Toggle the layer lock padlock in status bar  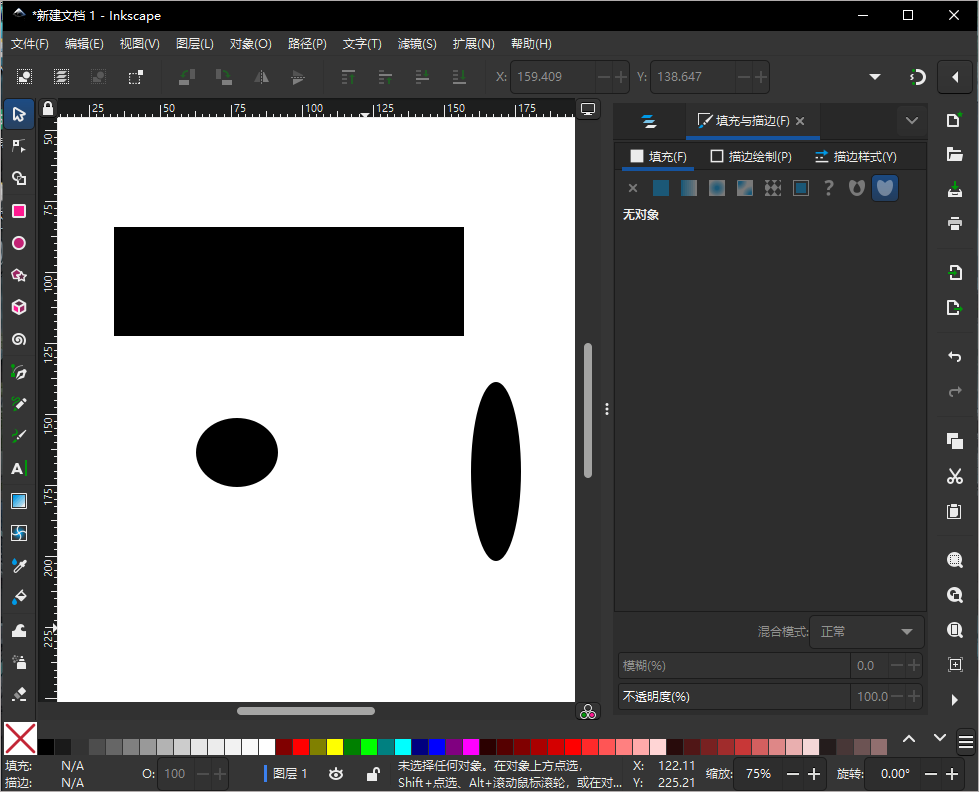(373, 773)
